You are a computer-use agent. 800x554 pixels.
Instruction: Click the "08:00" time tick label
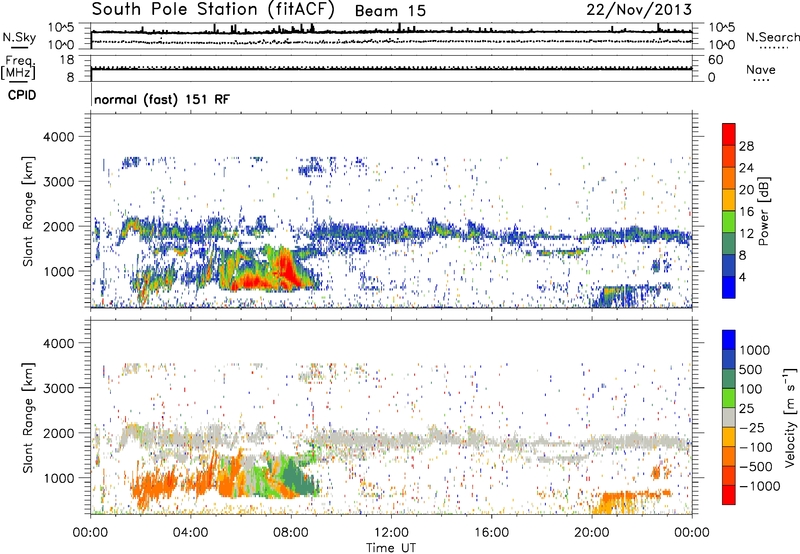pyautogui.click(x=291, y=533)
